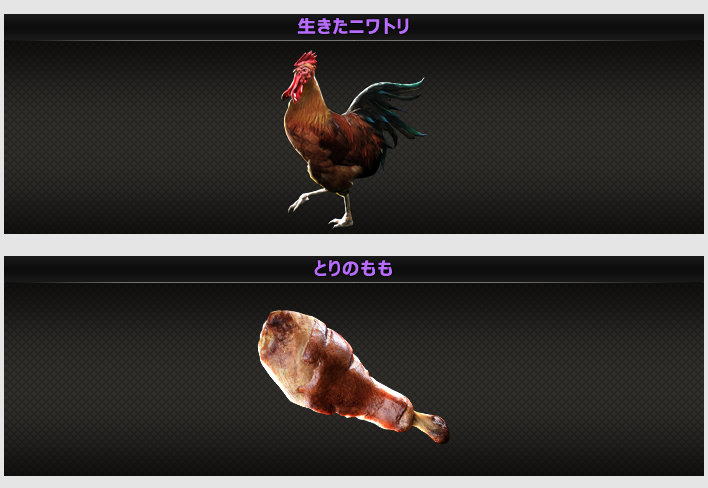Click the live rooster image

click(353, 139)
